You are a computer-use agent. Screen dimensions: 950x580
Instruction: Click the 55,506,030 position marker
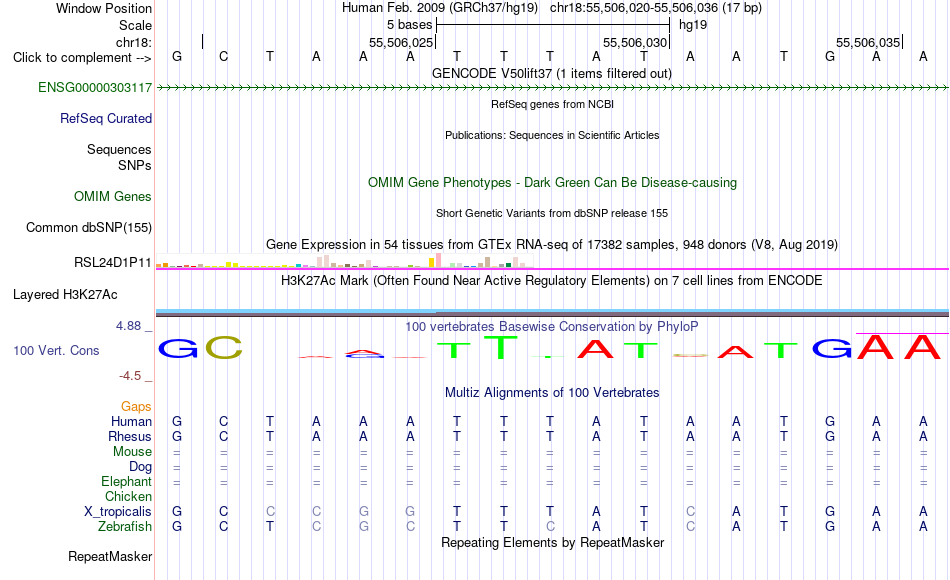635,43
